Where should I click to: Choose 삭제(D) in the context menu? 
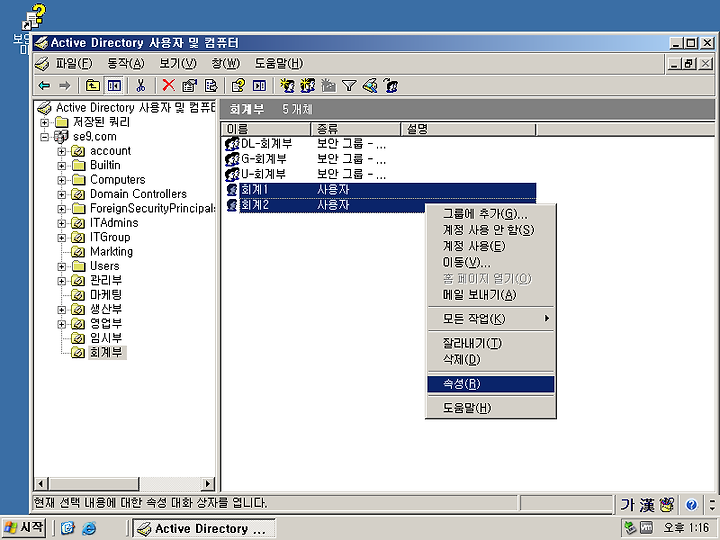pyautogui.click(x=490, y=360)
